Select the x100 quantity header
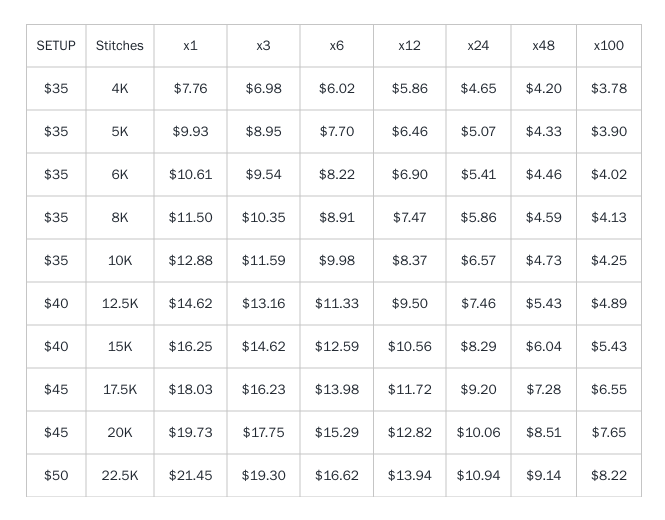 point(609,45)
